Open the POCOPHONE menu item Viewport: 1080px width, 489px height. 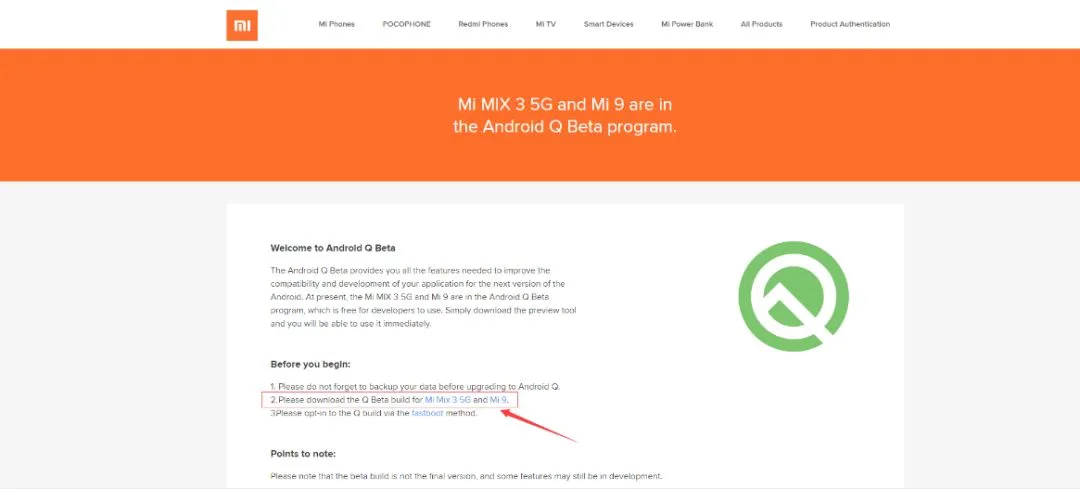(x=406, y=24)
